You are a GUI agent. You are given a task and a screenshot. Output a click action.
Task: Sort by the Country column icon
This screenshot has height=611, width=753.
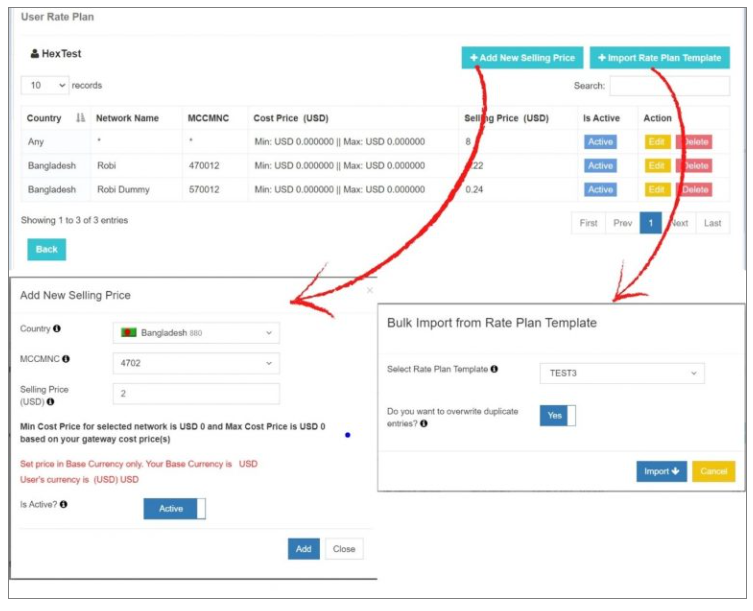point(81,118)
